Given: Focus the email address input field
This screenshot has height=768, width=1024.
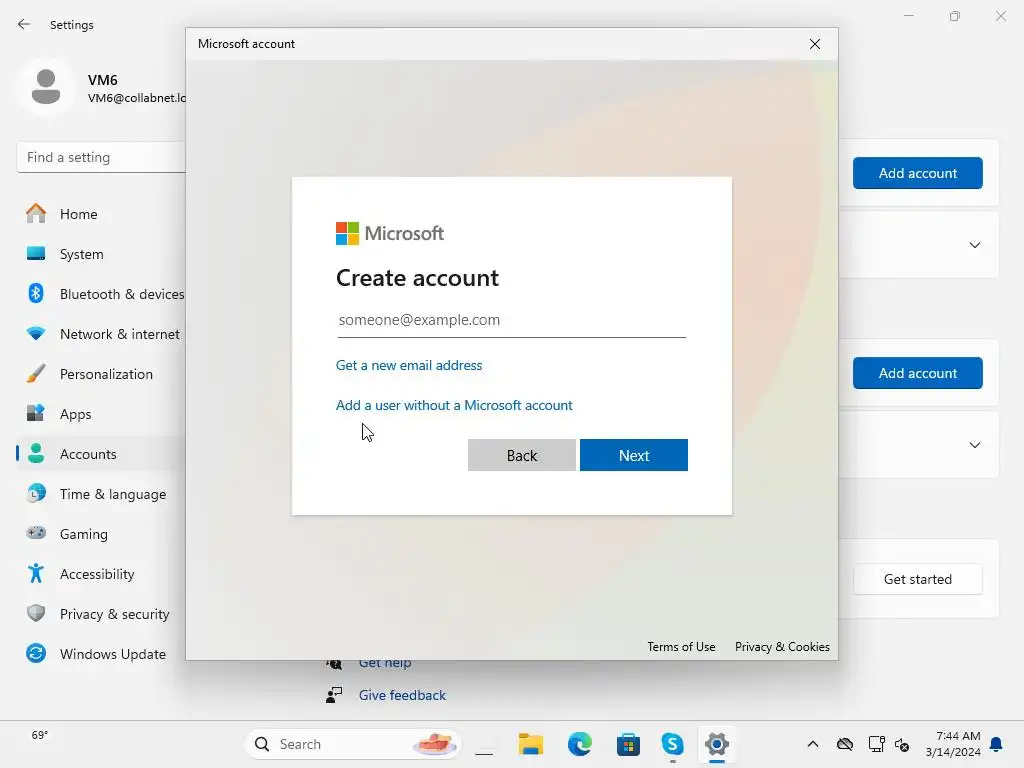Looking at the screenshot, I should point(511,320).
